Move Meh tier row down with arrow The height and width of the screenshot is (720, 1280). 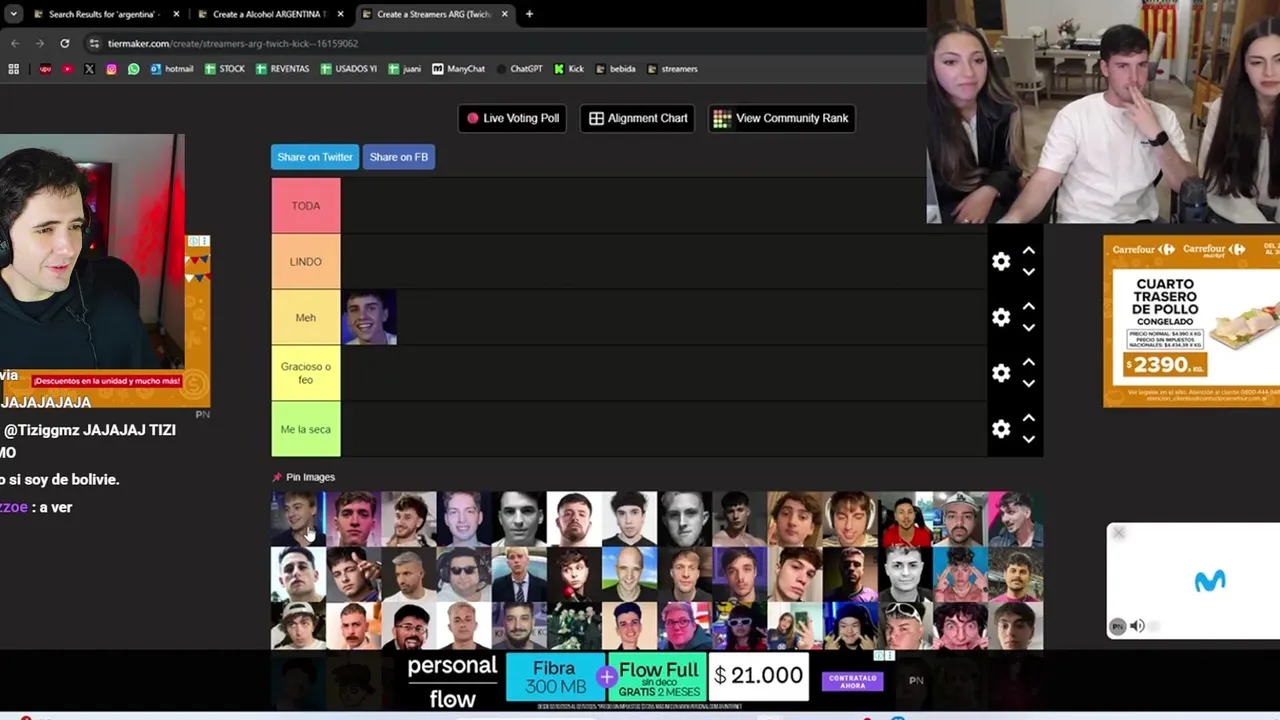[x=1028, y=328]
